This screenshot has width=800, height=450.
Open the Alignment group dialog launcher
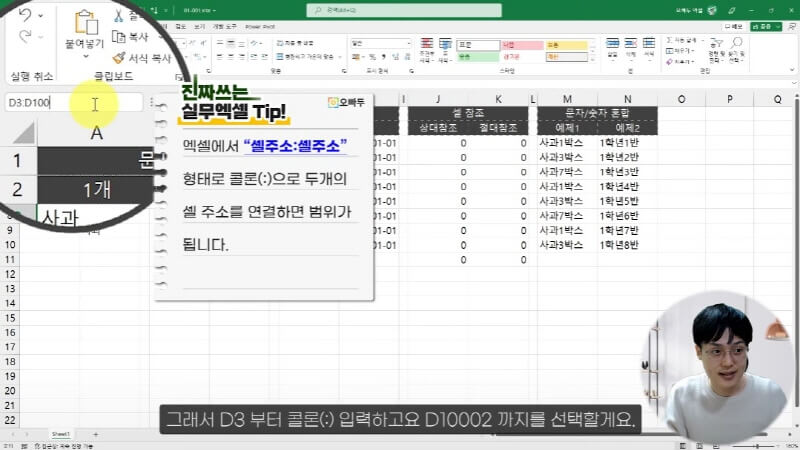point(344,71)
